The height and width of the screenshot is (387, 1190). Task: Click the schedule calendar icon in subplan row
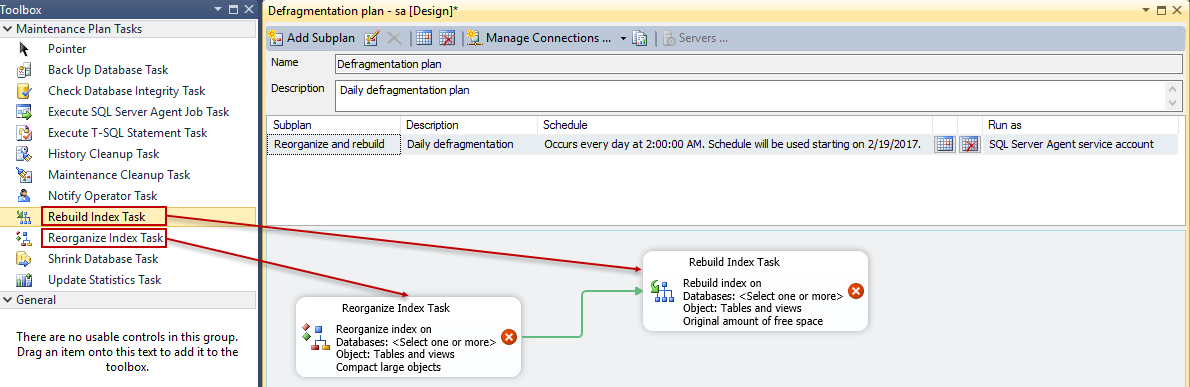point(944,144)
